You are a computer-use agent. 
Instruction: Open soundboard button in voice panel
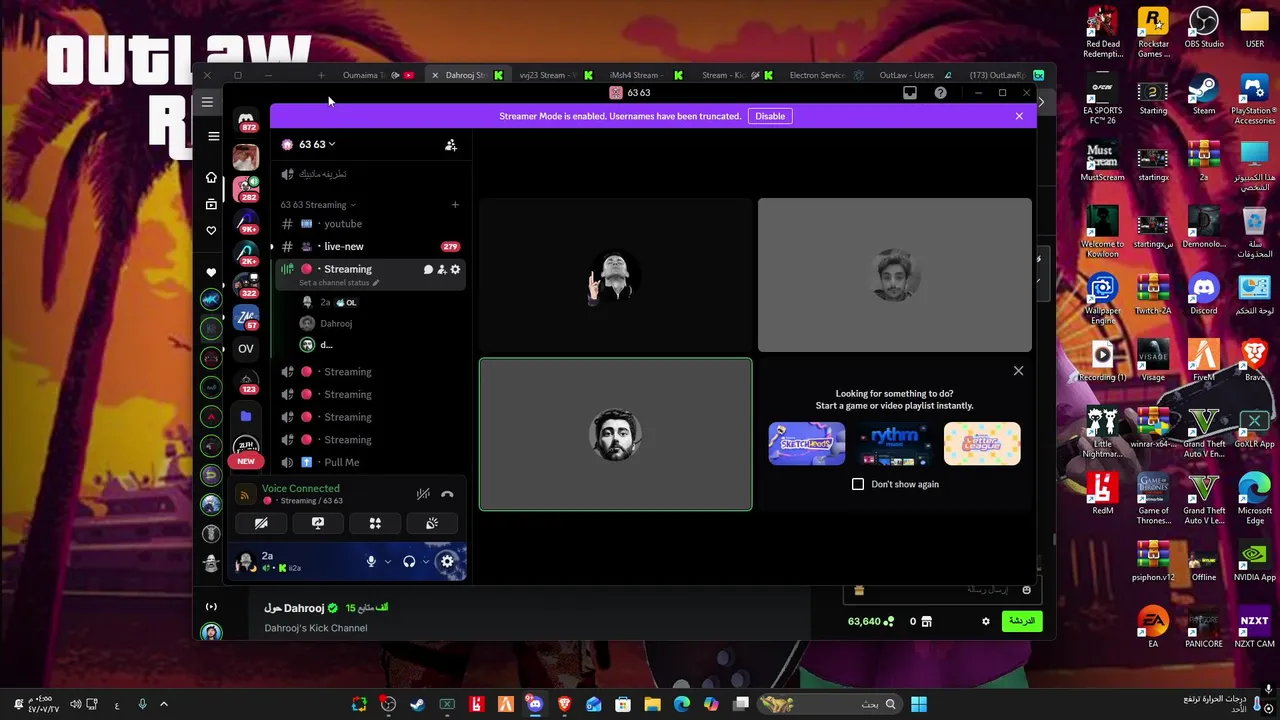click(432, 523)
